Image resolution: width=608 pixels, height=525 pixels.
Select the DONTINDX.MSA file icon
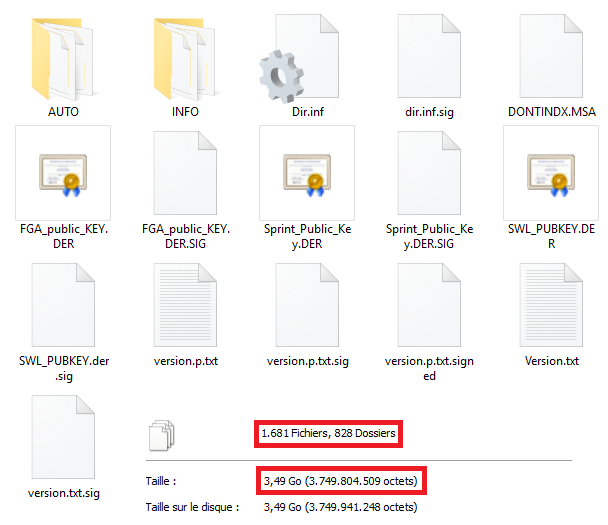pyautogui.click(x=551, y=56)
